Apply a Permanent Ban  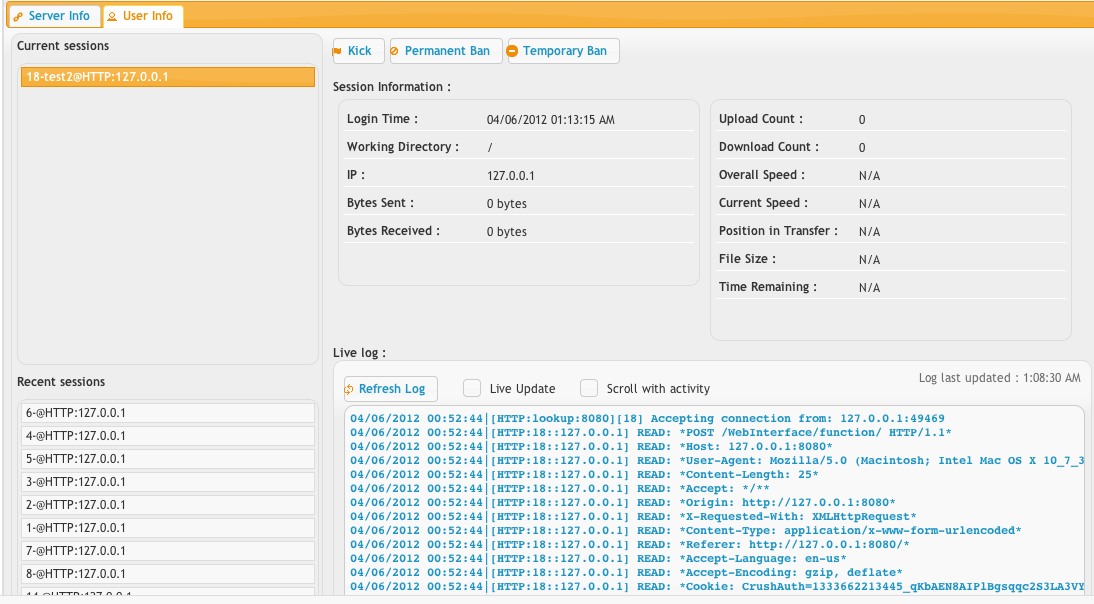(446, 51)
